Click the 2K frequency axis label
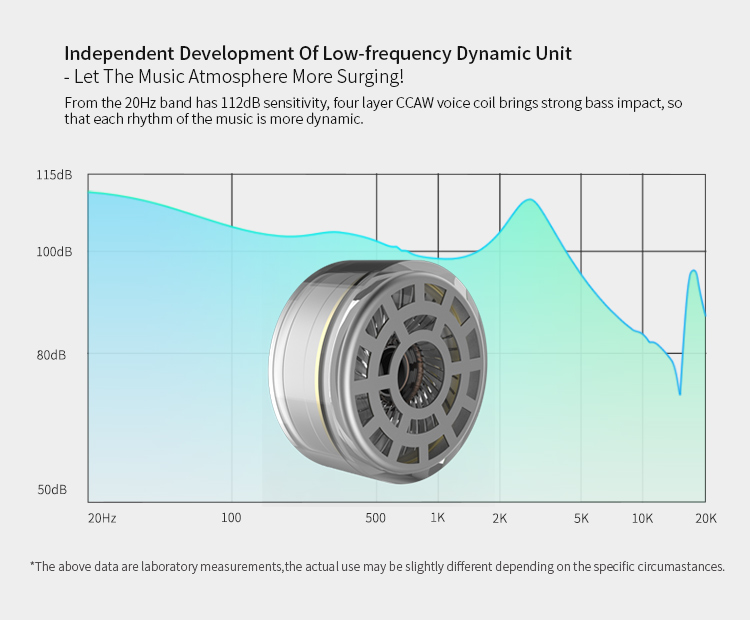 pyautogui.click(x=500, y=518)
